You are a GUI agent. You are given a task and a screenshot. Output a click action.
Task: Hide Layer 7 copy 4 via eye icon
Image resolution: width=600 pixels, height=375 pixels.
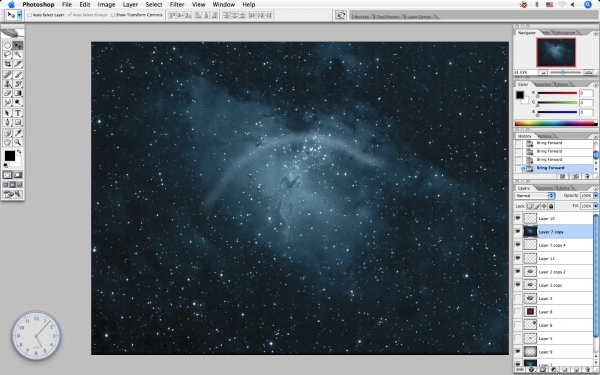pyautogui.click(x=518, y=245)
